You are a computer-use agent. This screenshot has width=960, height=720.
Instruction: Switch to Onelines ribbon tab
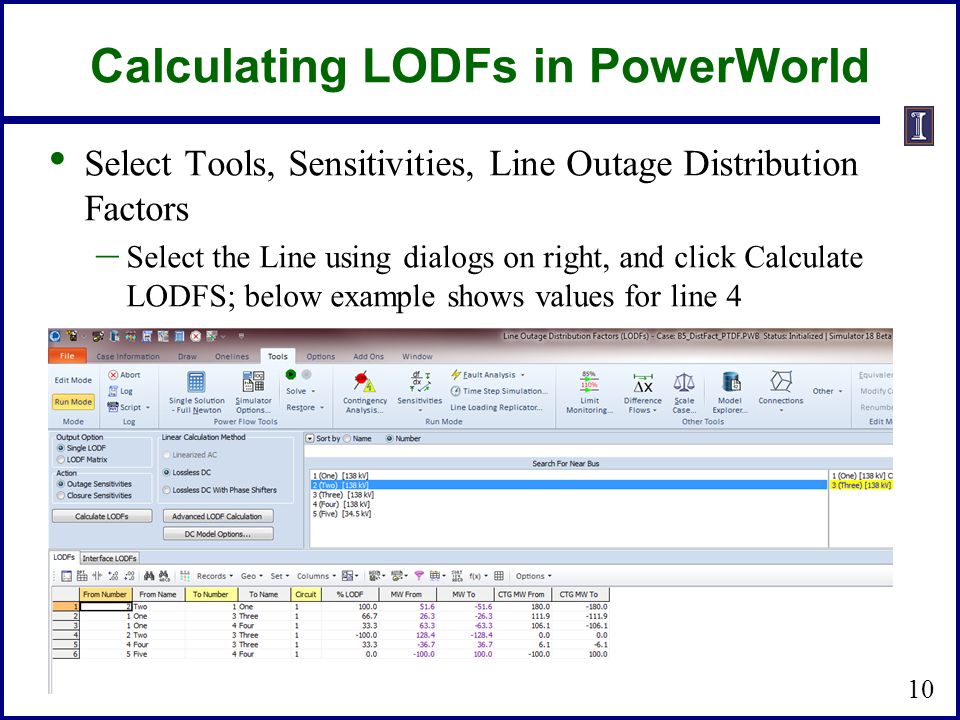(x=231, y=356)
